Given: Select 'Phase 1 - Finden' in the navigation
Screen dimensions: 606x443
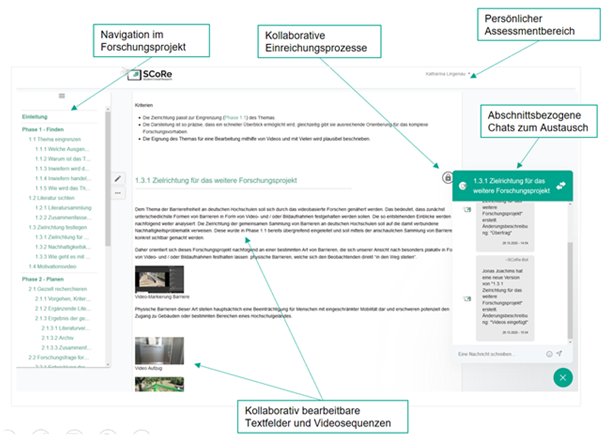Looking at the screenshot, I should (x=43, y=129).
